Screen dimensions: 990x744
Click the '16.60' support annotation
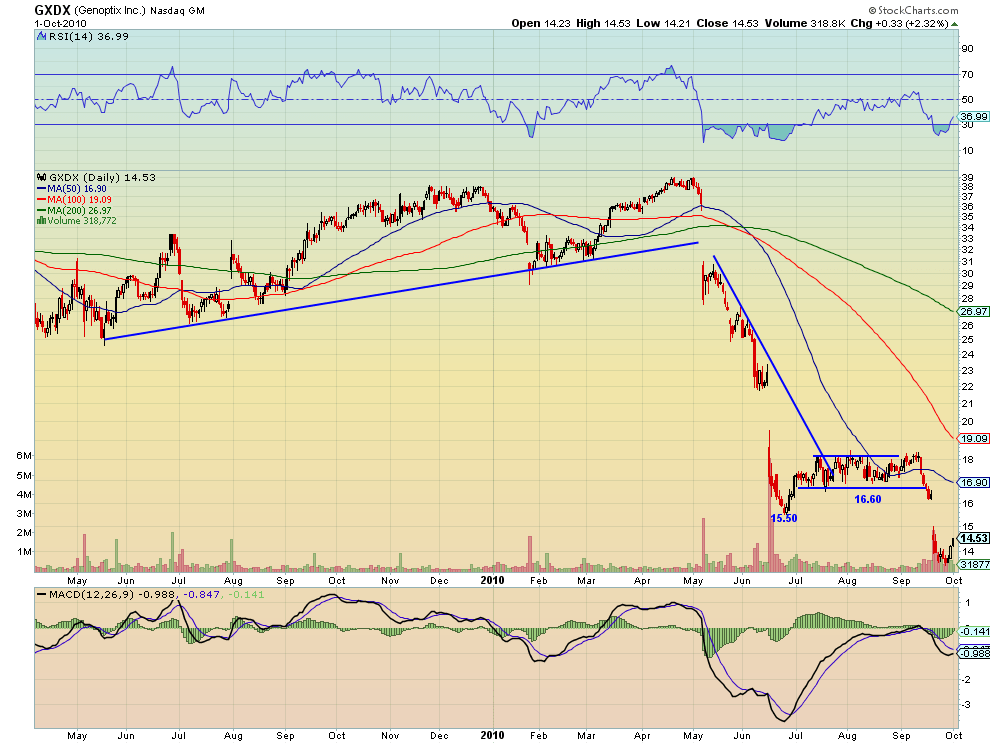(x=868, y=499)
